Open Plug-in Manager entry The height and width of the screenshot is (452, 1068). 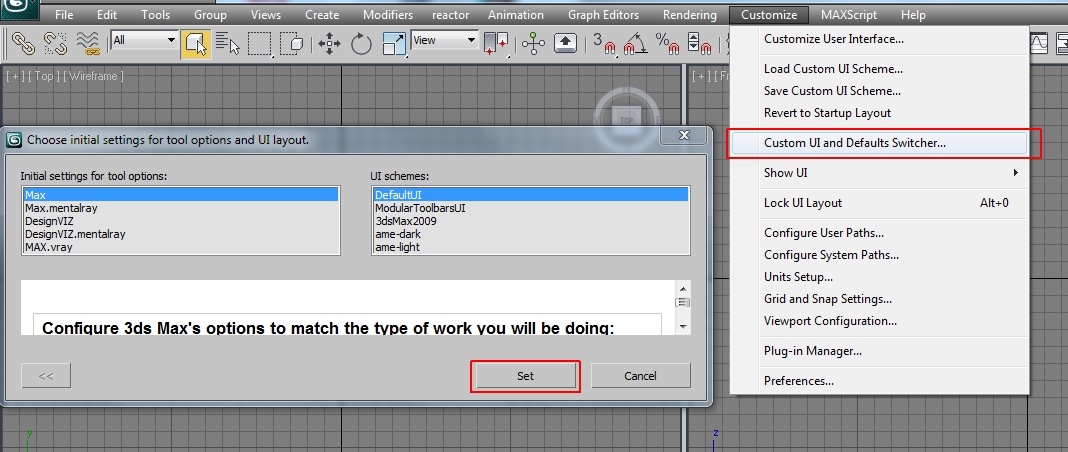tap(879, 351)
